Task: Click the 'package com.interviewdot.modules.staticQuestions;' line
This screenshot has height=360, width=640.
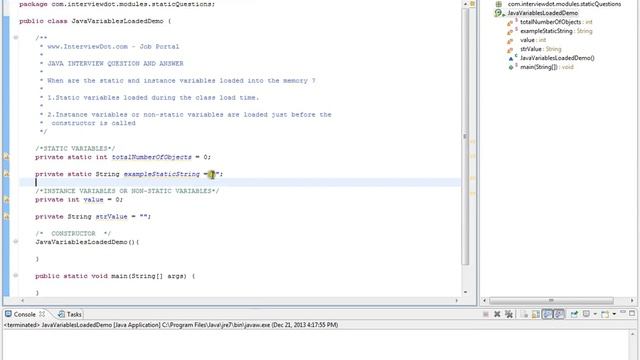Action: tap(117, 4)
